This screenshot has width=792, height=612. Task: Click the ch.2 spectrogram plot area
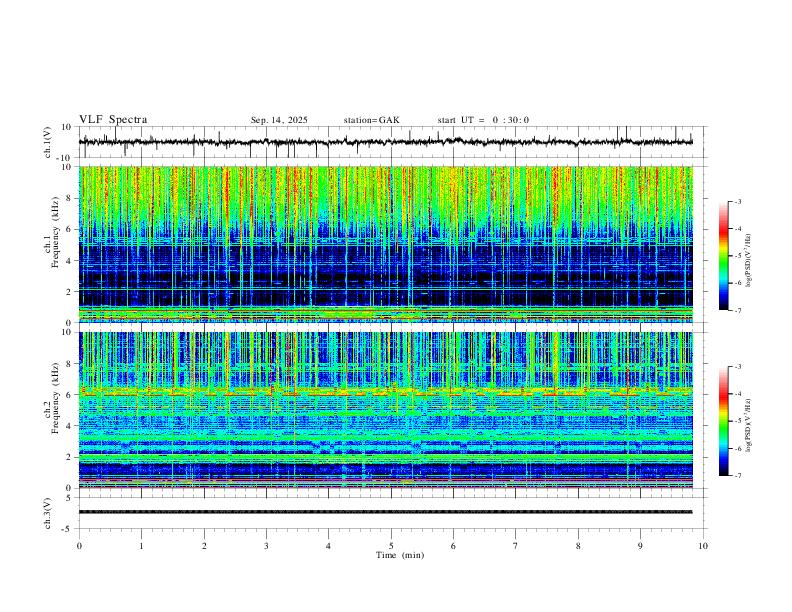[x=385, y=410]
